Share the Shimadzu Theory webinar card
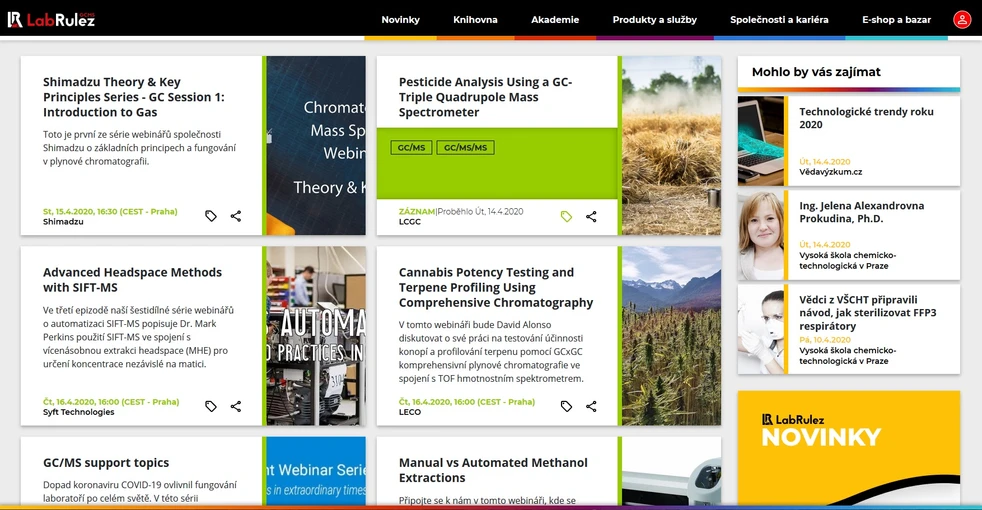 point(235,216)
